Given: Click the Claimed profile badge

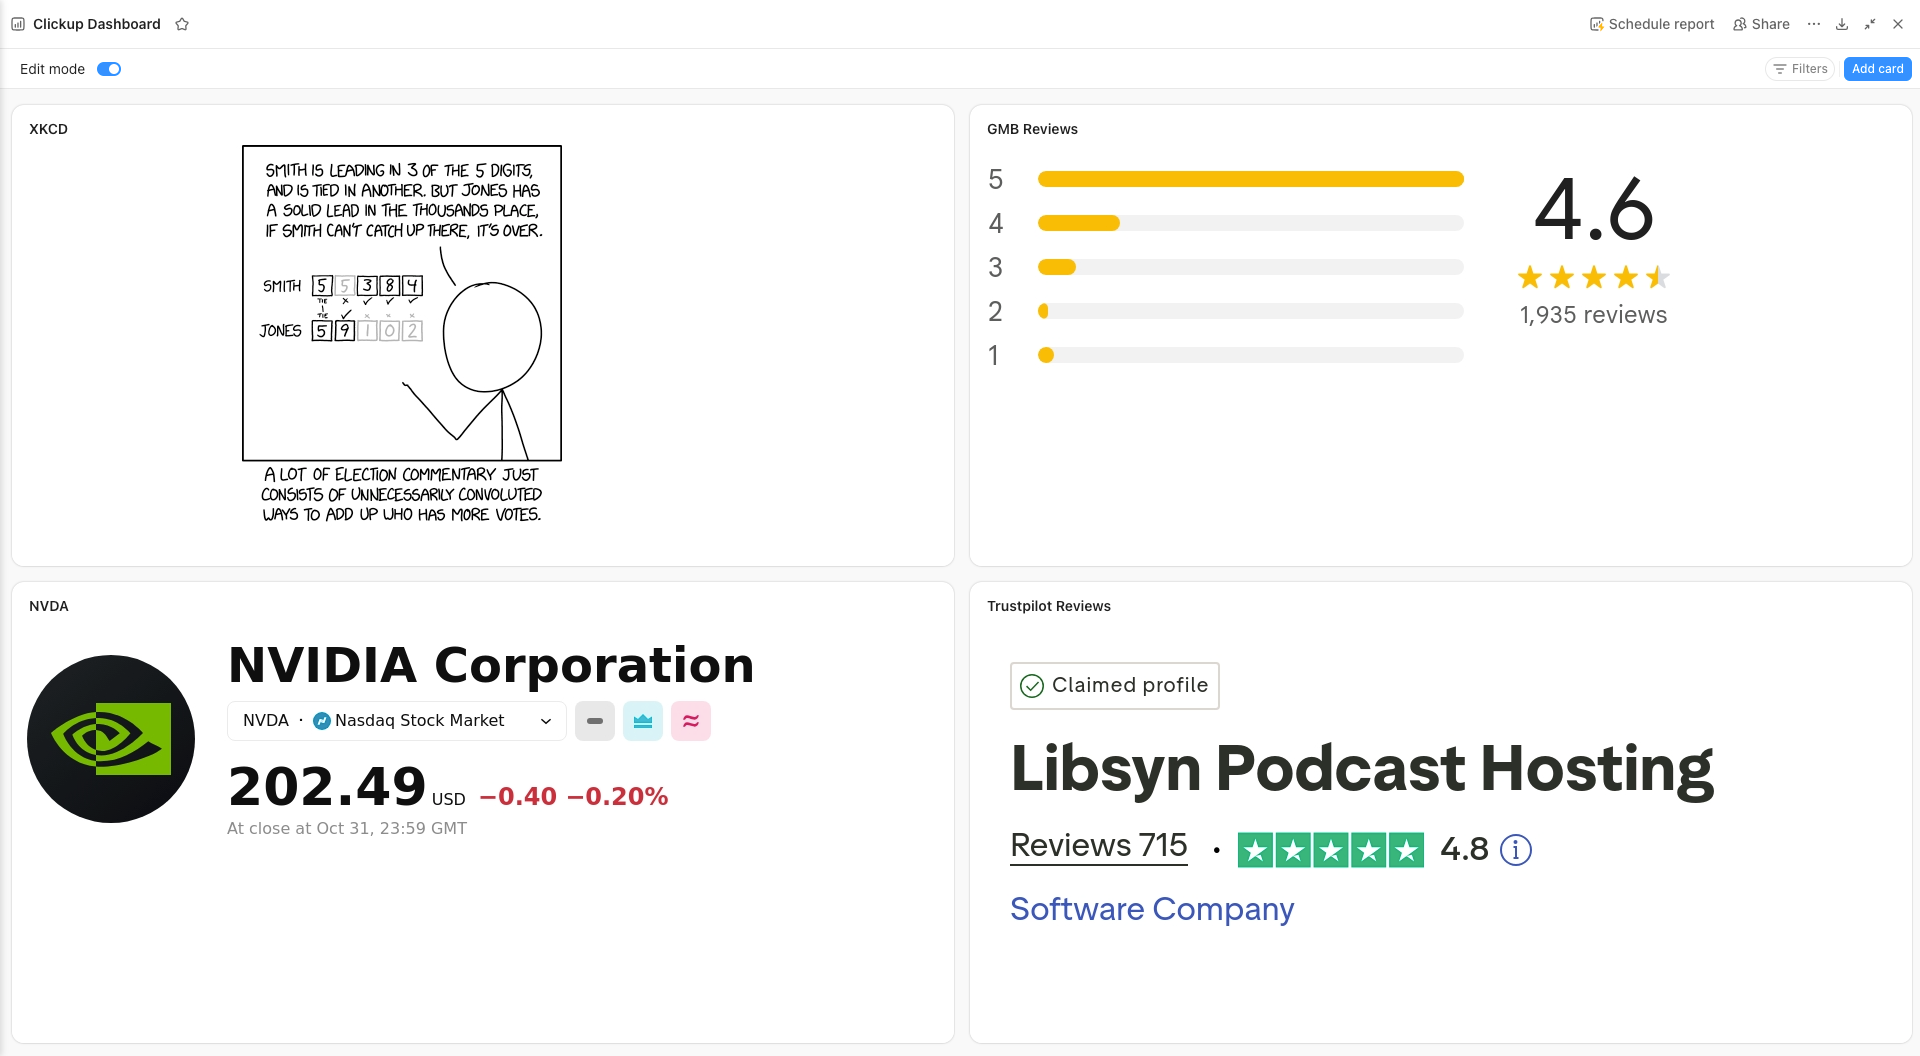Looking at the screenshot, I should 1115,686.
